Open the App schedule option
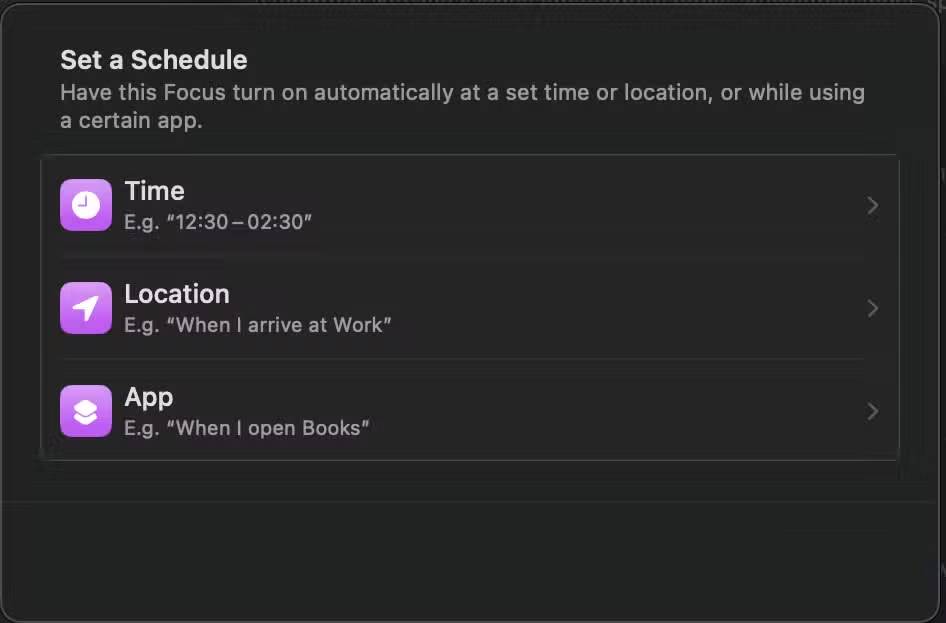This screenshot has width=946, height=623. tap(470, 411)
